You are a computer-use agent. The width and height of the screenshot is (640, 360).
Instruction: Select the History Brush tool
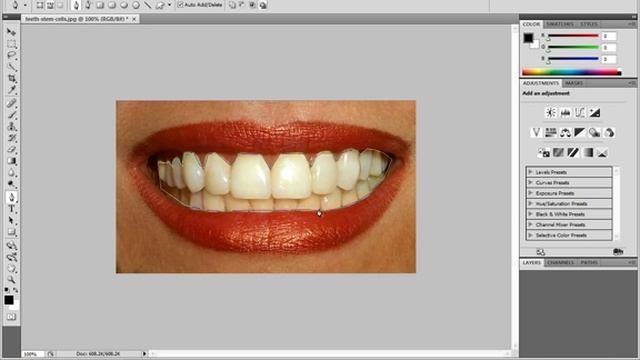click(x=11, y=138)
